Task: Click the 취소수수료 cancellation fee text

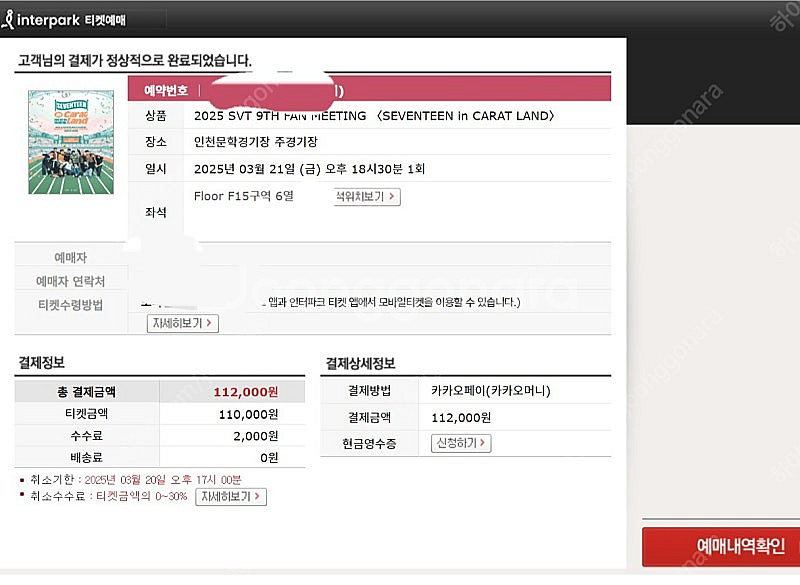Action: (x=108, y=496)
